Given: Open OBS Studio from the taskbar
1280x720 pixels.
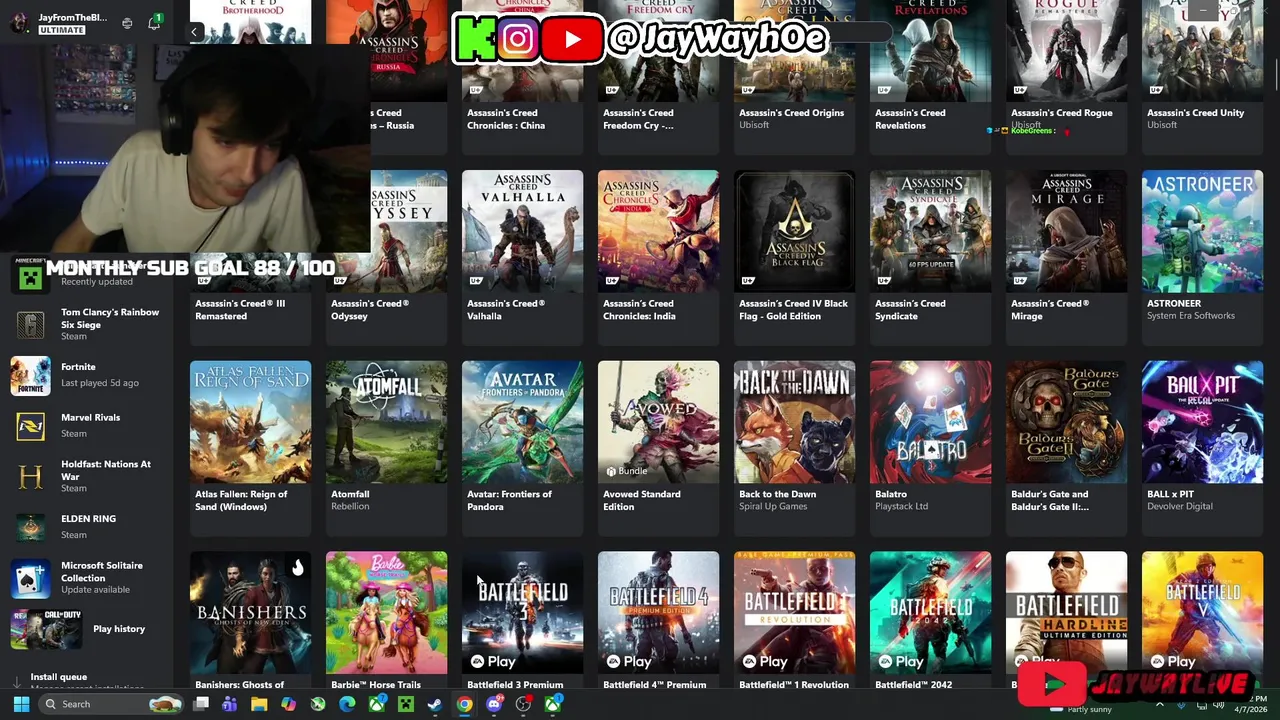Looking at the screenshot, I should click(x=523, y=704).
